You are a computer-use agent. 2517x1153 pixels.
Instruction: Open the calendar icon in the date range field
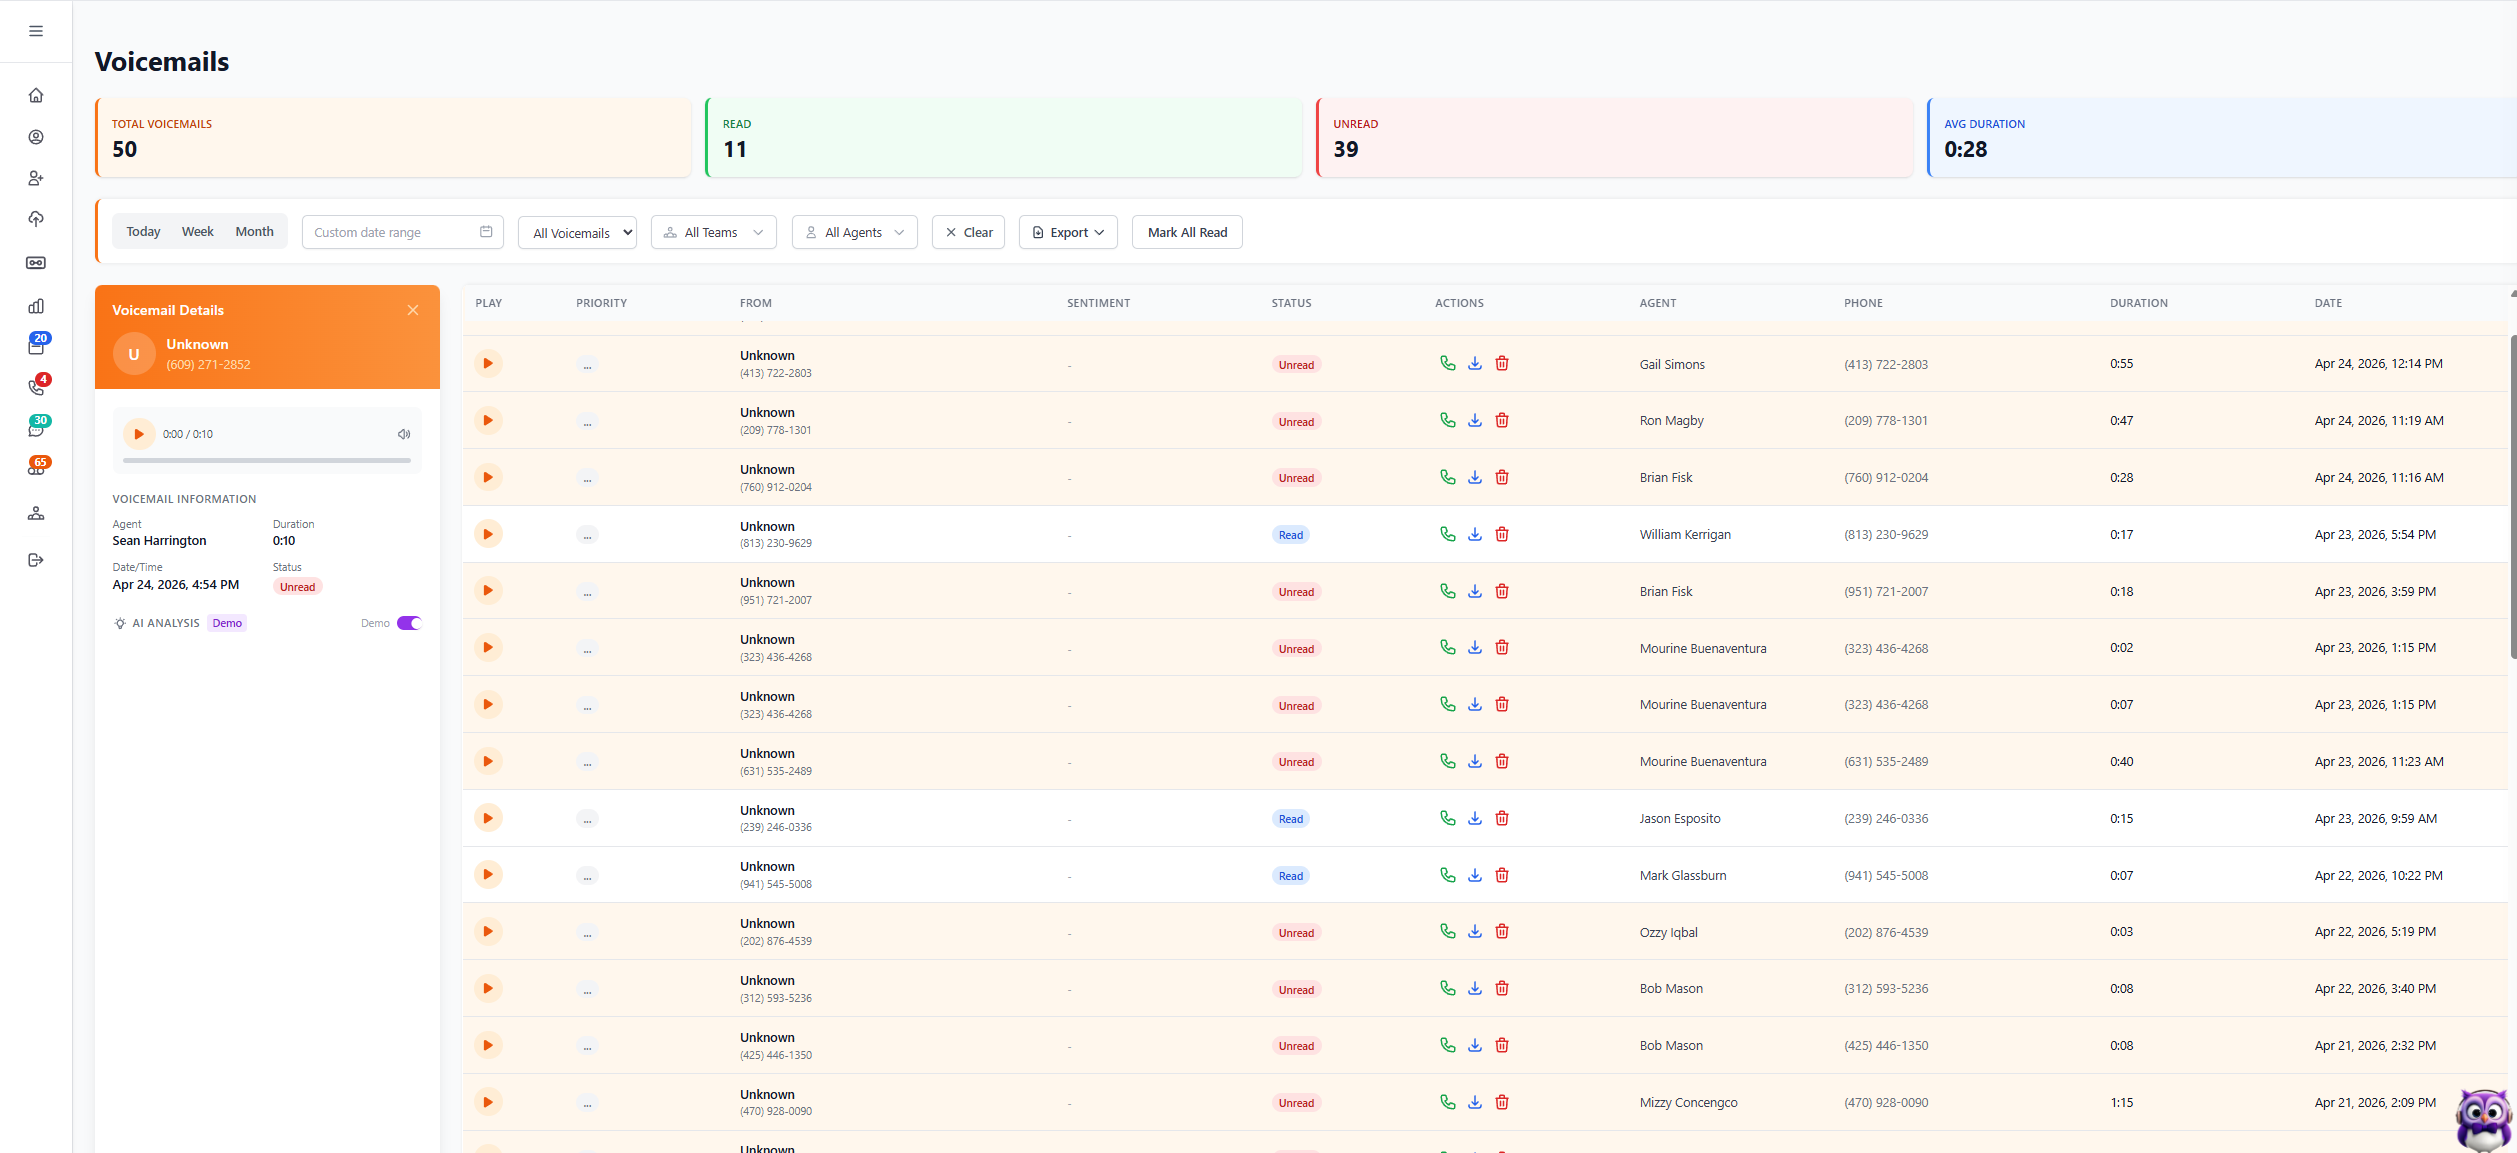486,232
